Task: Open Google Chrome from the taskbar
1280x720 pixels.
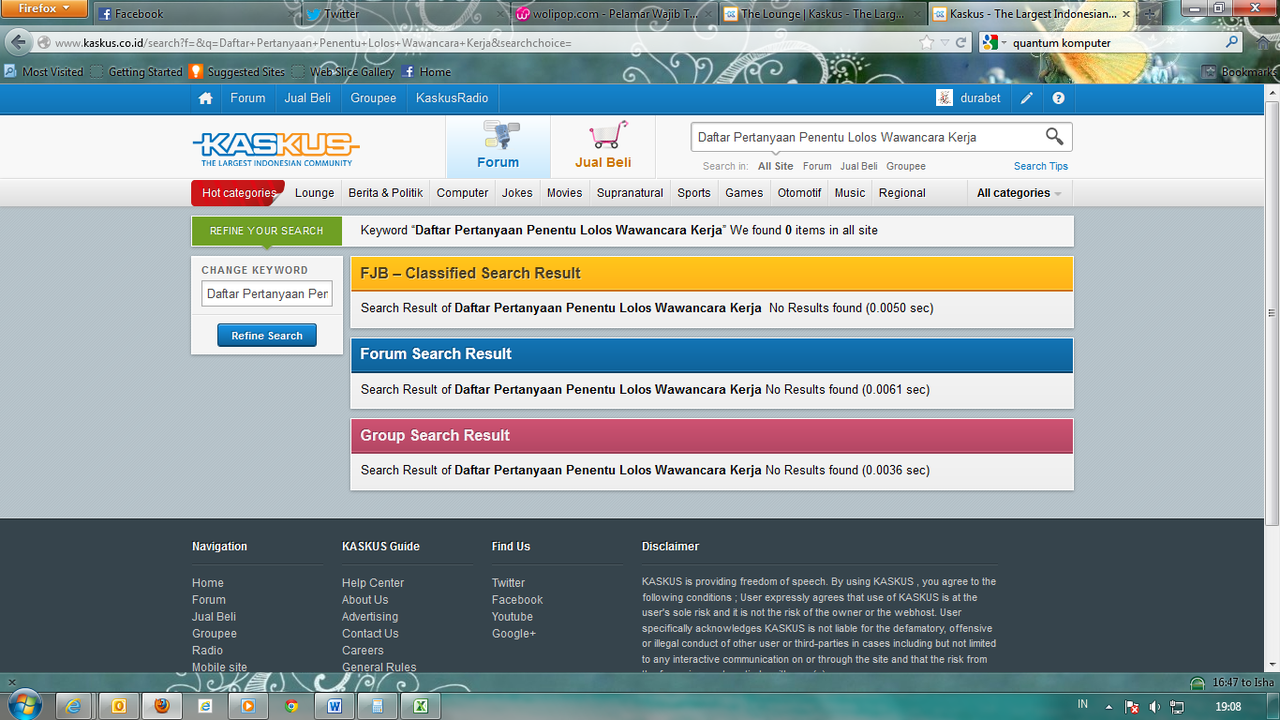Action: click(x=291, y=705)
